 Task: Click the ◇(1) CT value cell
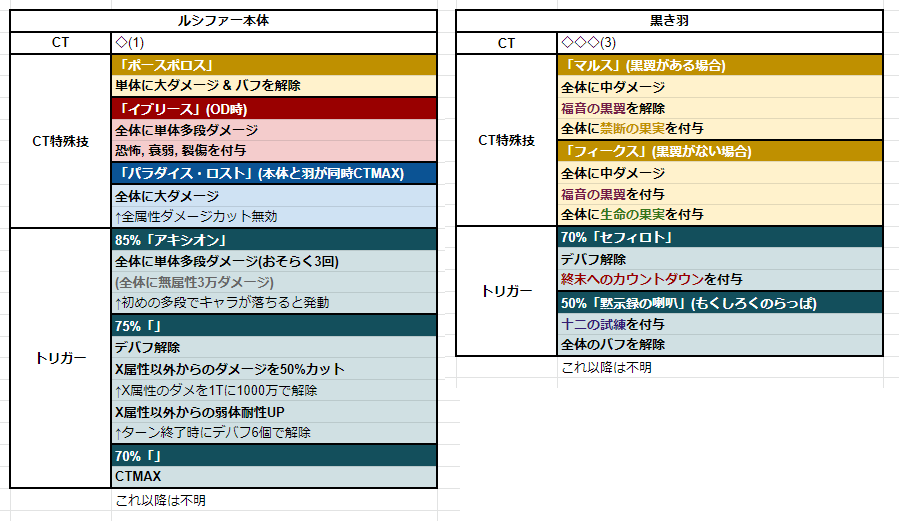click(x=274, y=43)
